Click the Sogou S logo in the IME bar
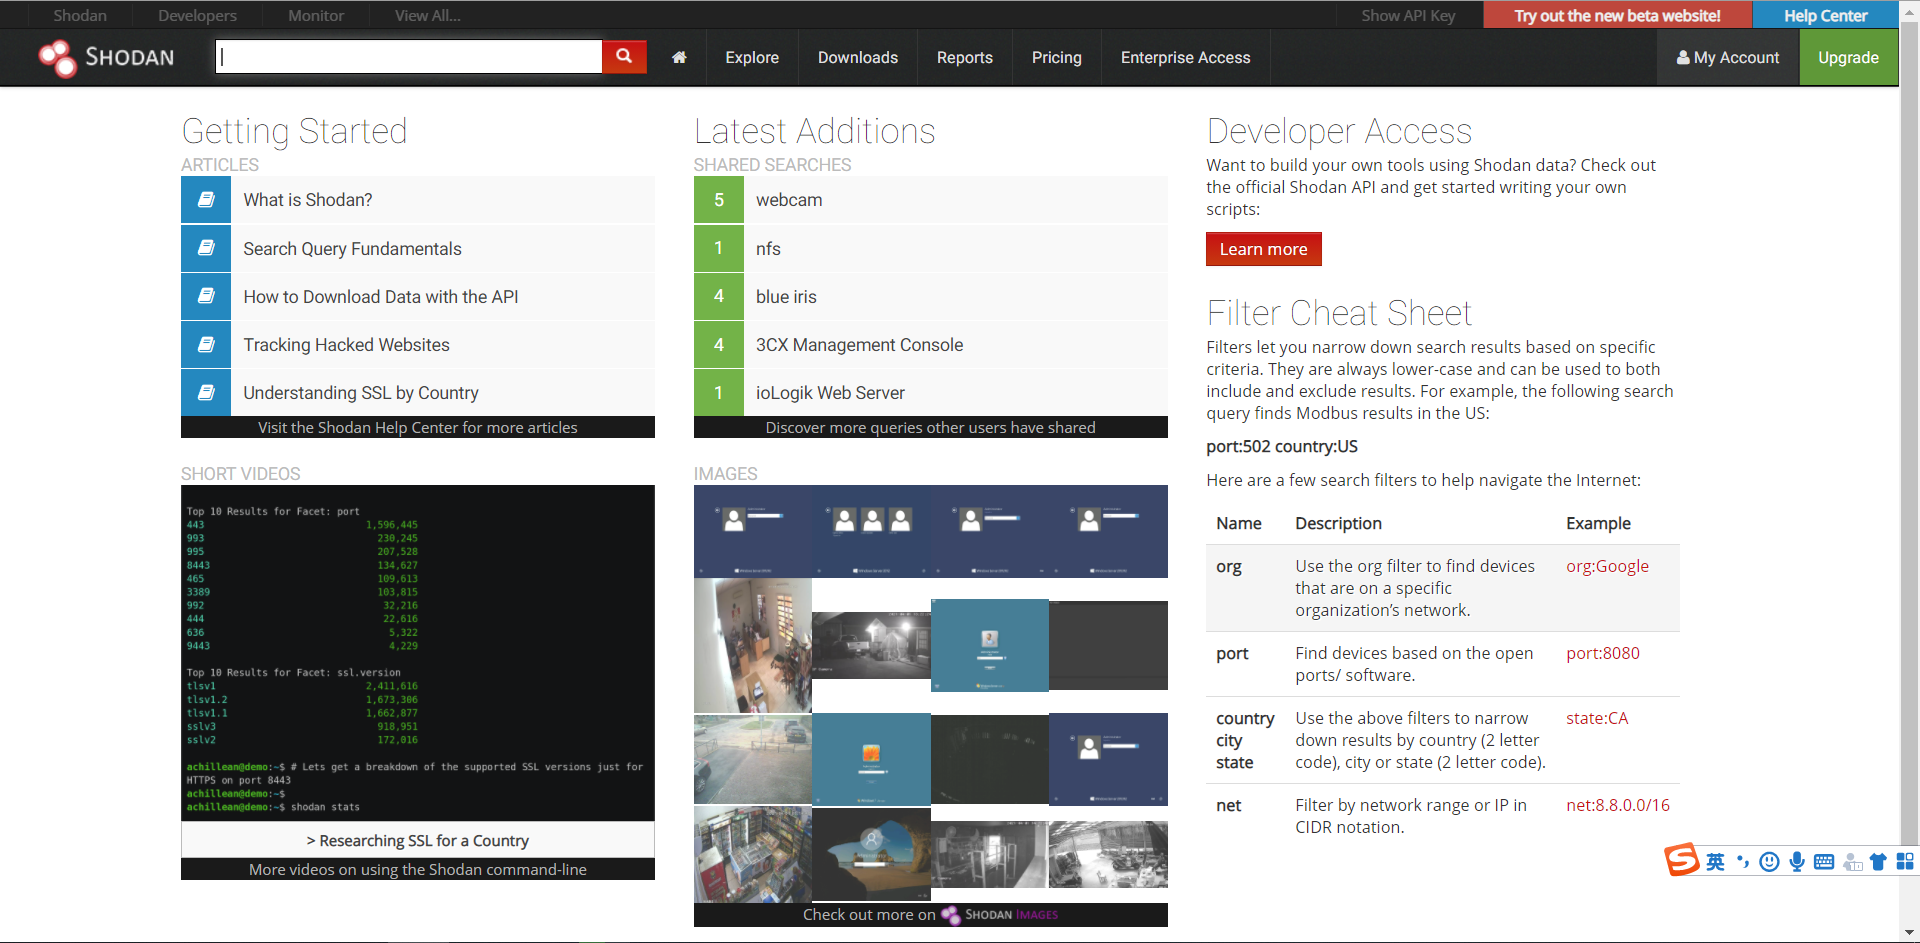The image size is (1920, 943). (x=1681, y=860)
